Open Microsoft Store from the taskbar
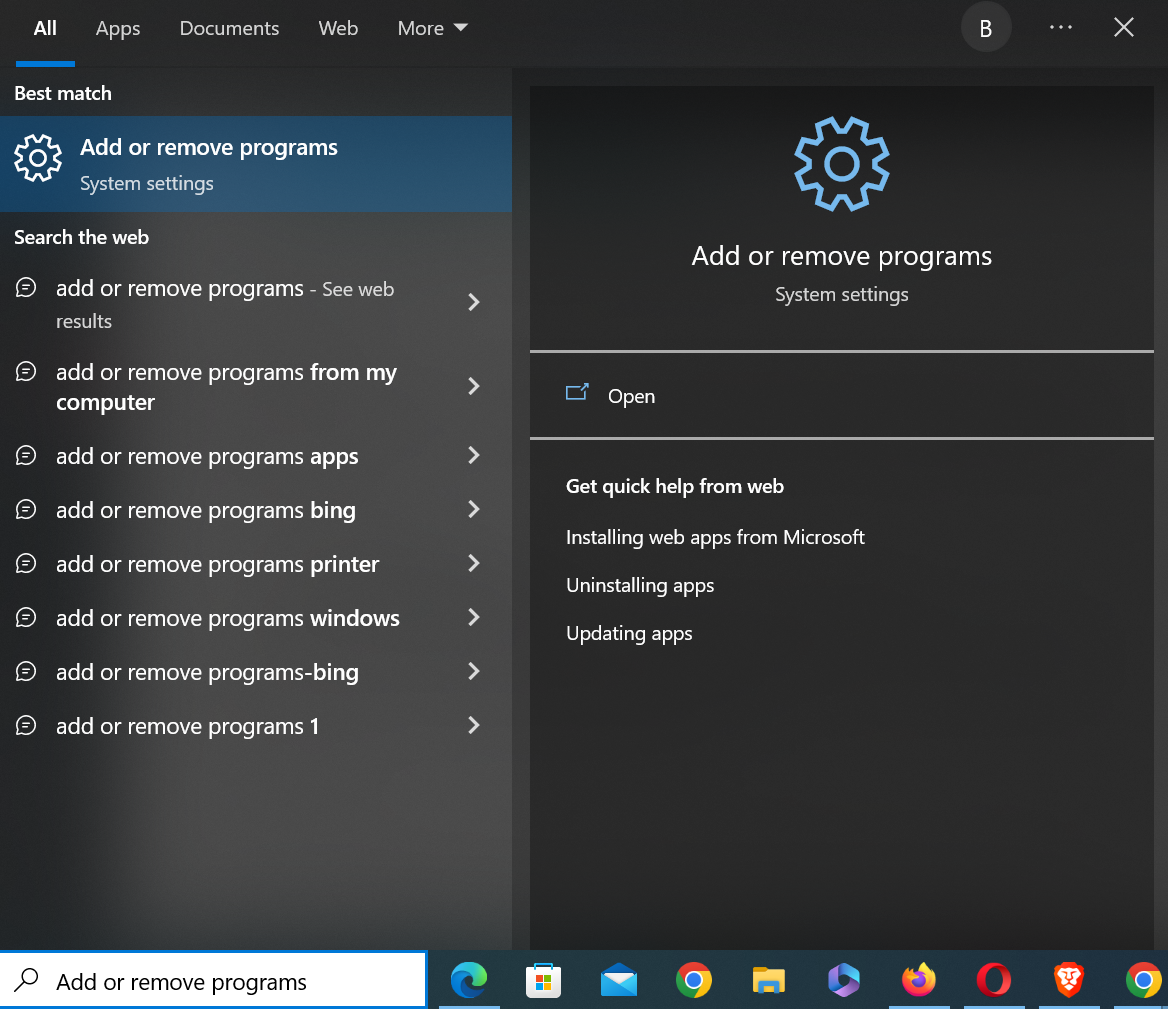Image resolution: width=1168 pixels, height=1009 pixels. coord(544,980)
